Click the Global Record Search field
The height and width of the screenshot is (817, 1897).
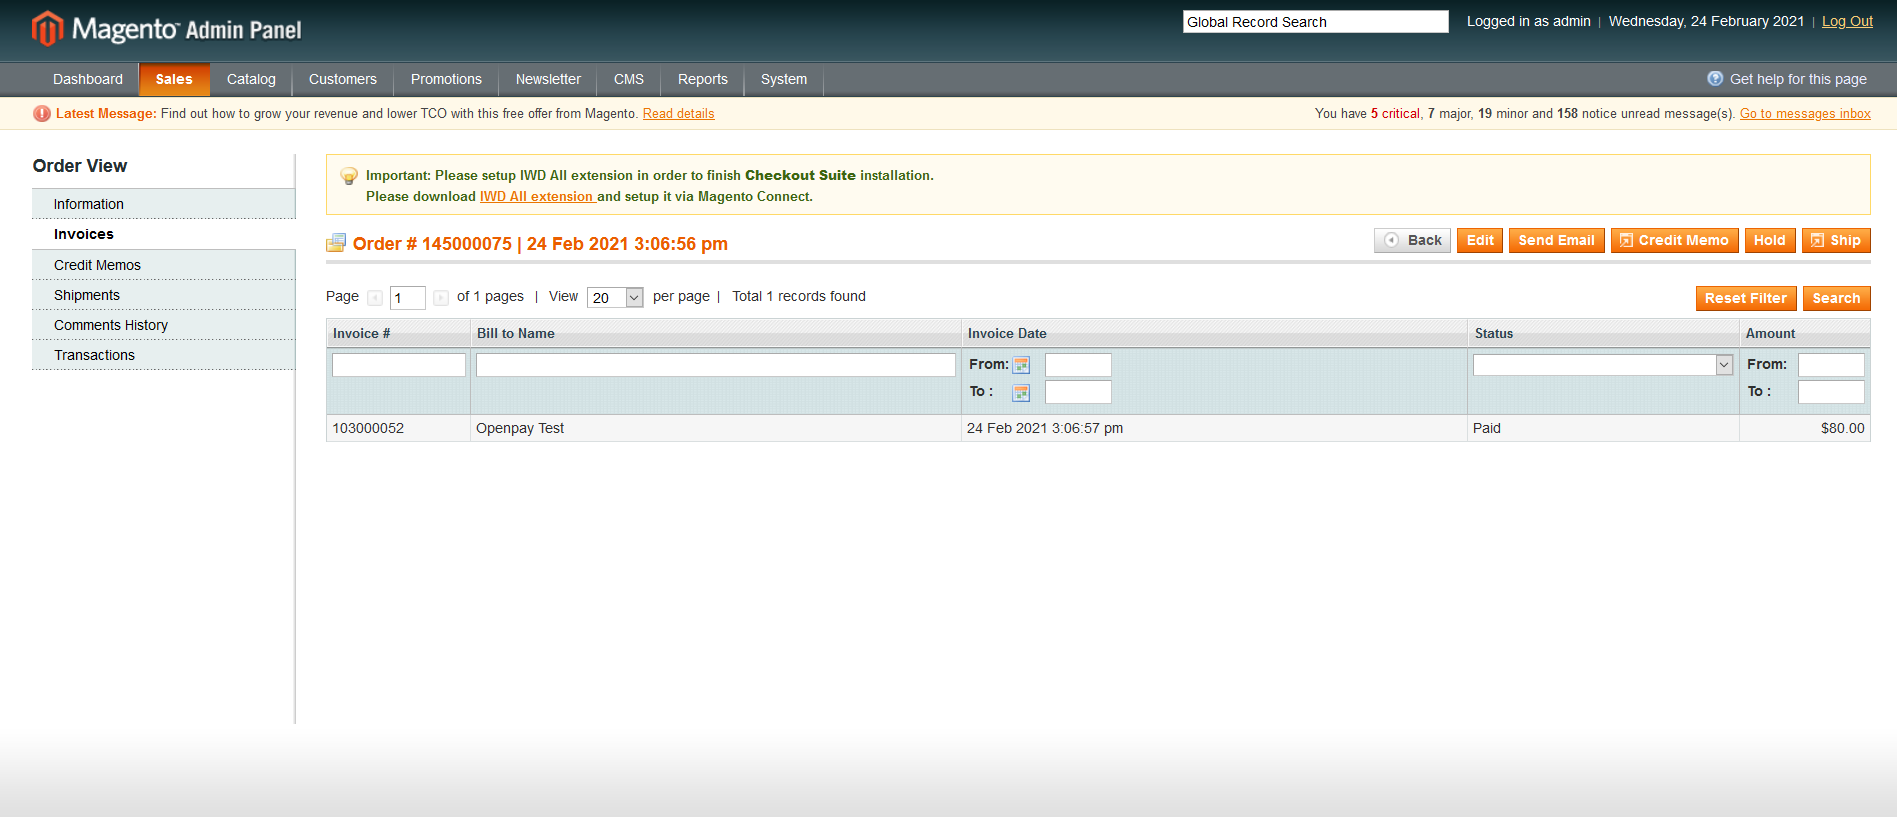1314,22
